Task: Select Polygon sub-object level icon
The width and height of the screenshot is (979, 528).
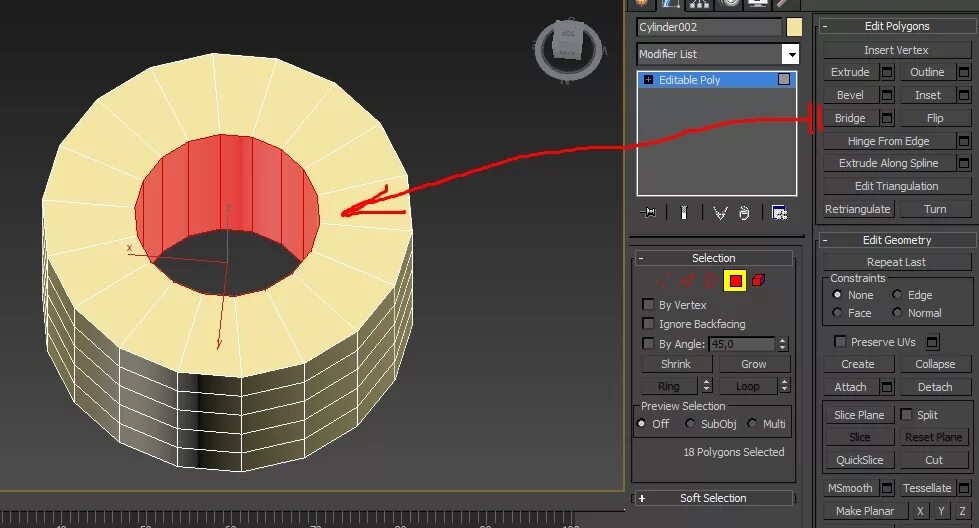Action: [x=735, y=281]
